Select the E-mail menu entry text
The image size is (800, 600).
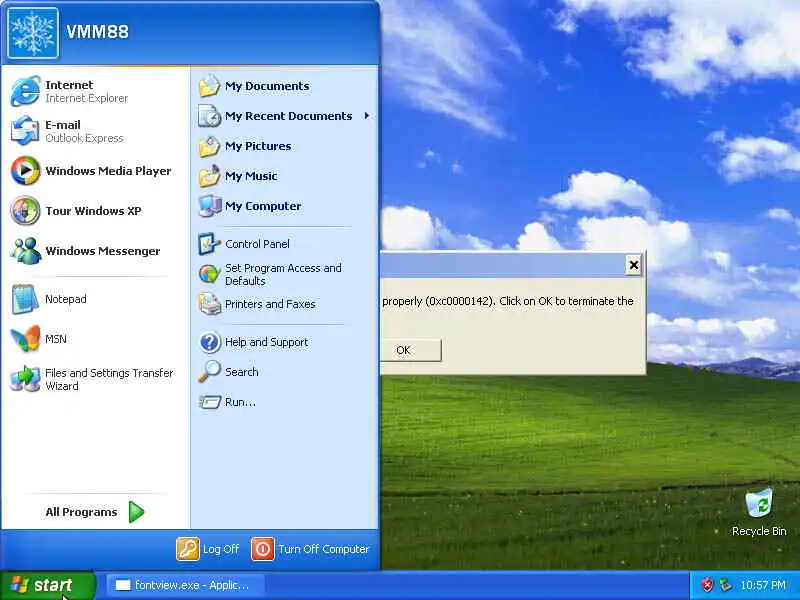coord(63,125)
